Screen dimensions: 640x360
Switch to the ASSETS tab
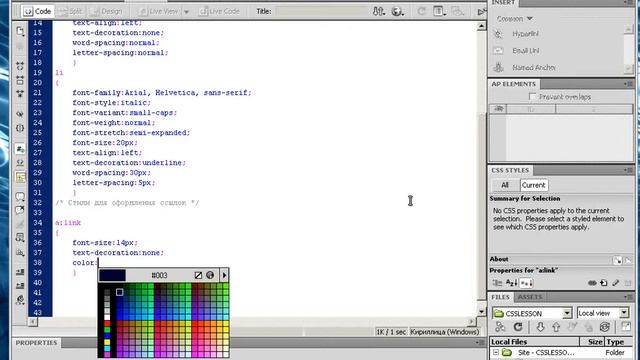[530, 297]
